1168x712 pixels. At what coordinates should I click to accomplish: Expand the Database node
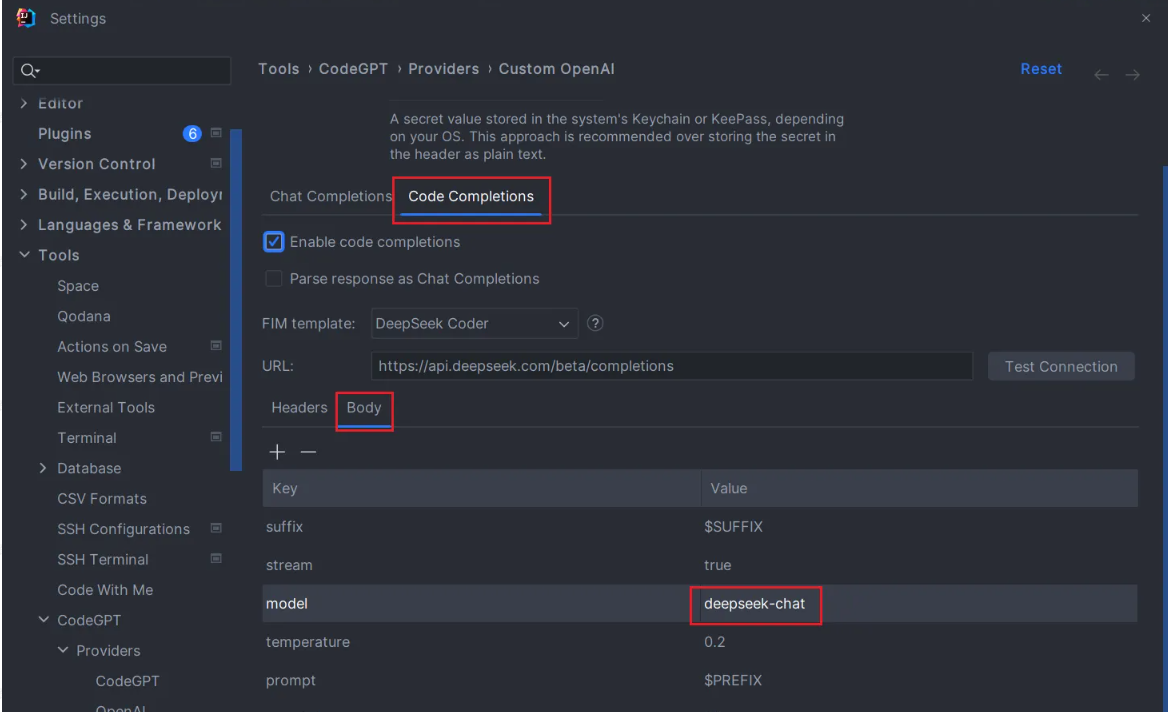(x=43, y=468)
